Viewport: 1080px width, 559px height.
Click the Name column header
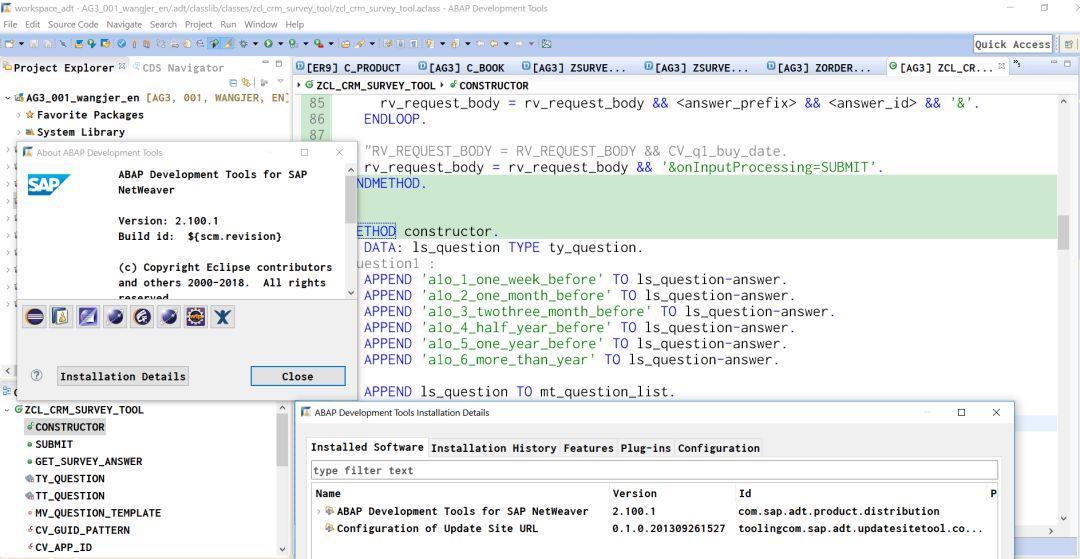pyautogui.click(x=328, y=493)
